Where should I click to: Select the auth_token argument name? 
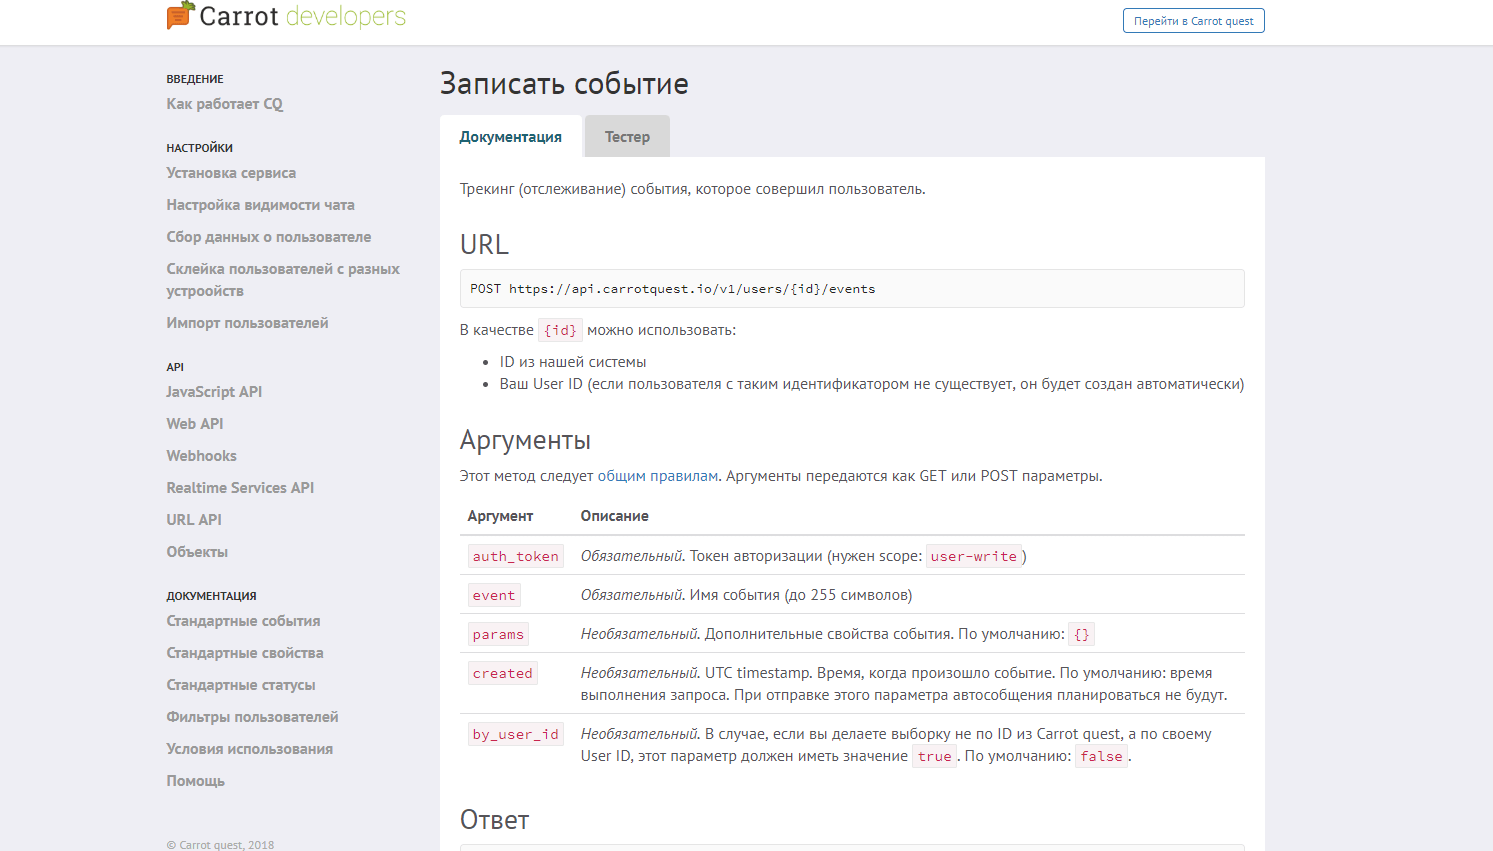[515, 556]
